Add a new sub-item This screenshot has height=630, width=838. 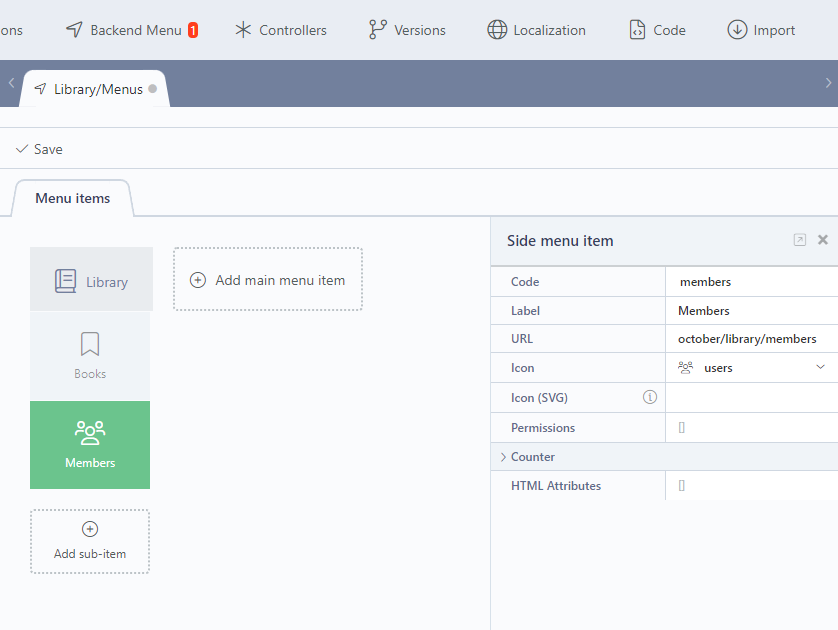click(x=90, y=541)
